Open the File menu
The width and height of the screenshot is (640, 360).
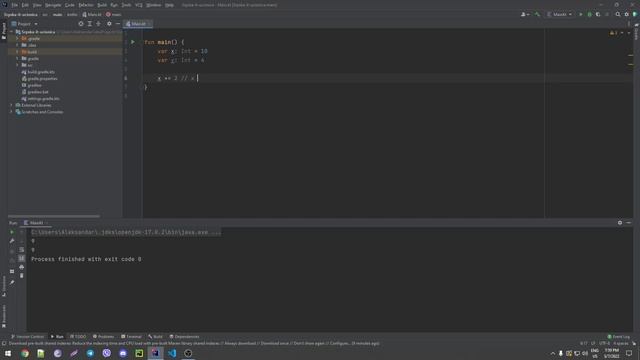pos(15,5)
